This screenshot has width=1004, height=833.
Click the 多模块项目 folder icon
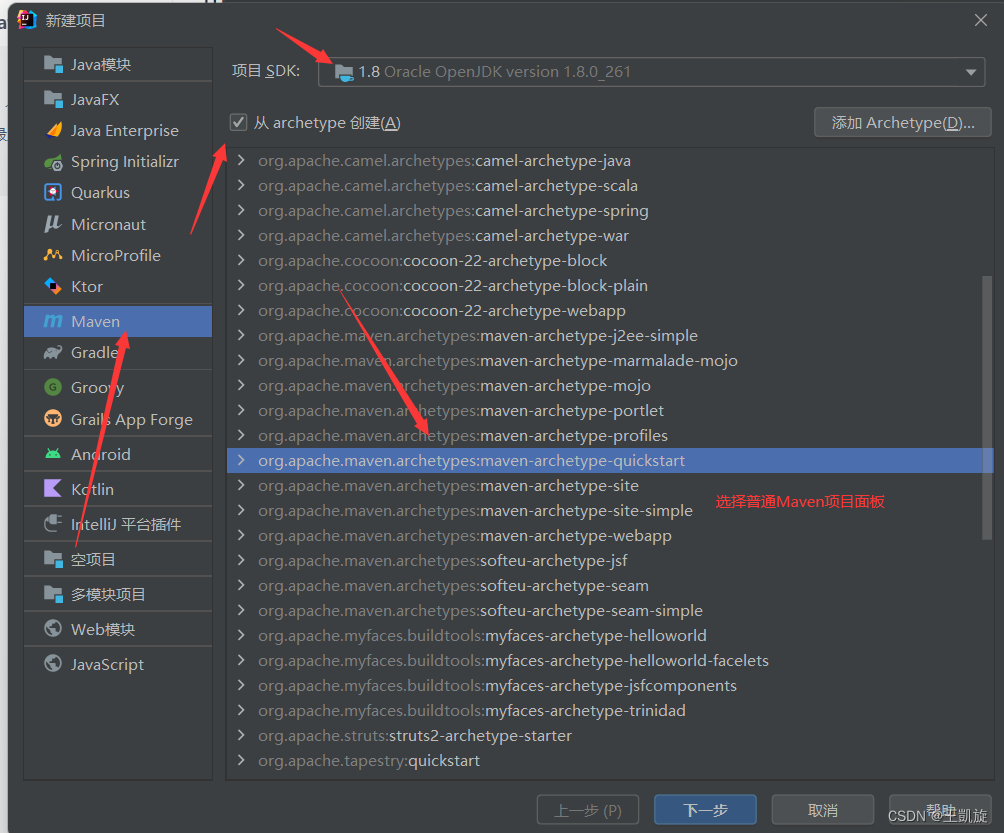click(53, 594)
